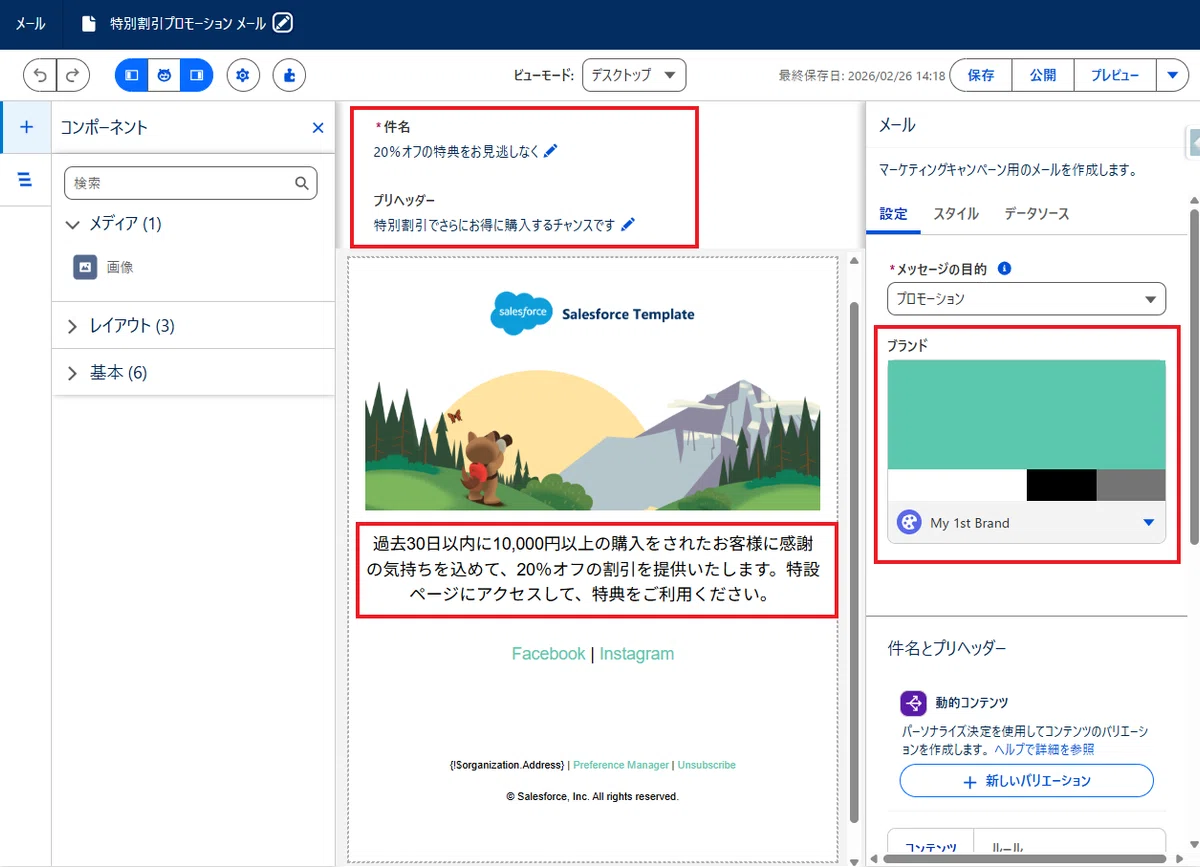The image size is (1200, 867).
Task: Switch to the ルール tab
Action: click(x=1008, y=847)
